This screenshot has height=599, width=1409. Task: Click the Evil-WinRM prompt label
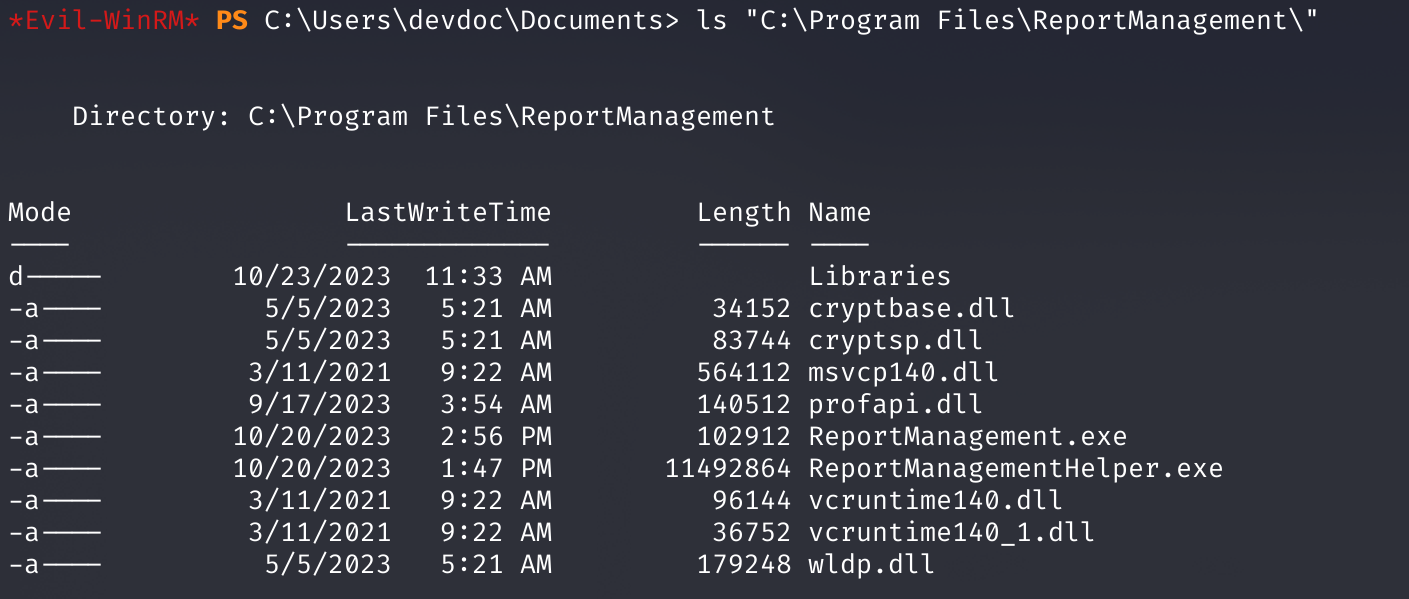coord(104,21)
